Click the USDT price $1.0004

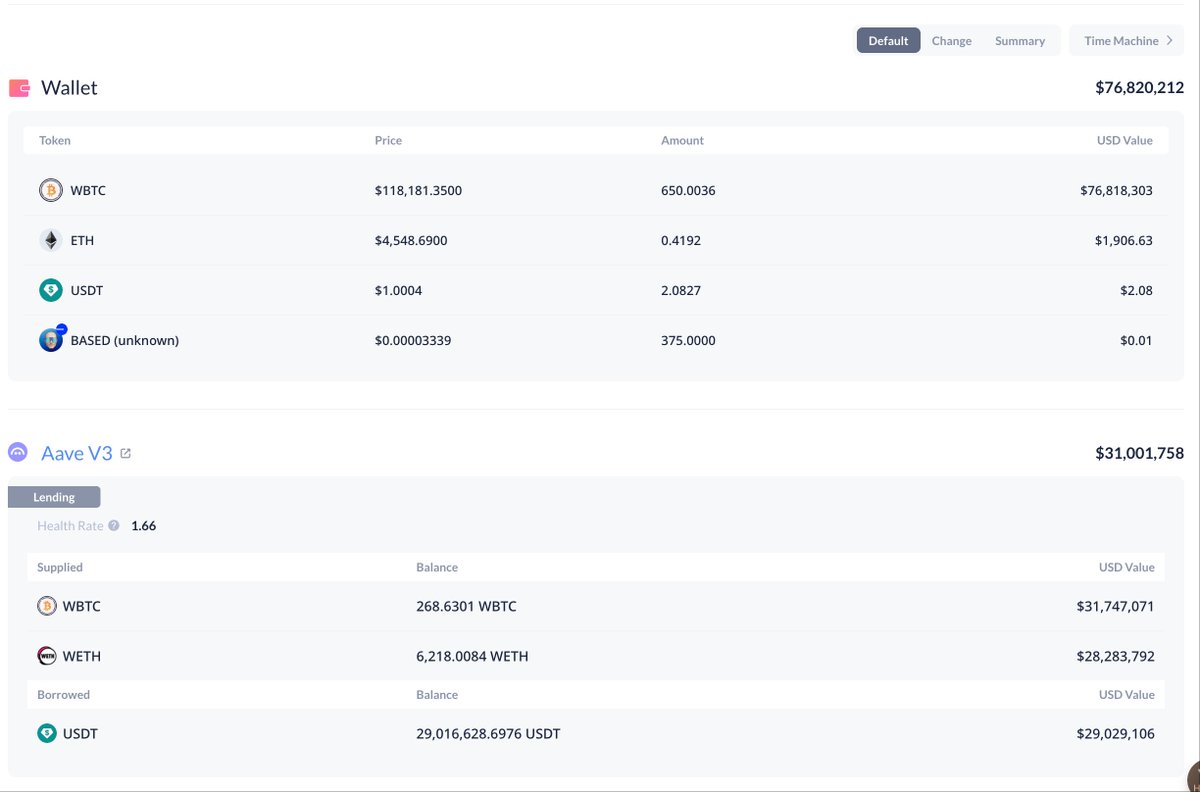(396, 290)
